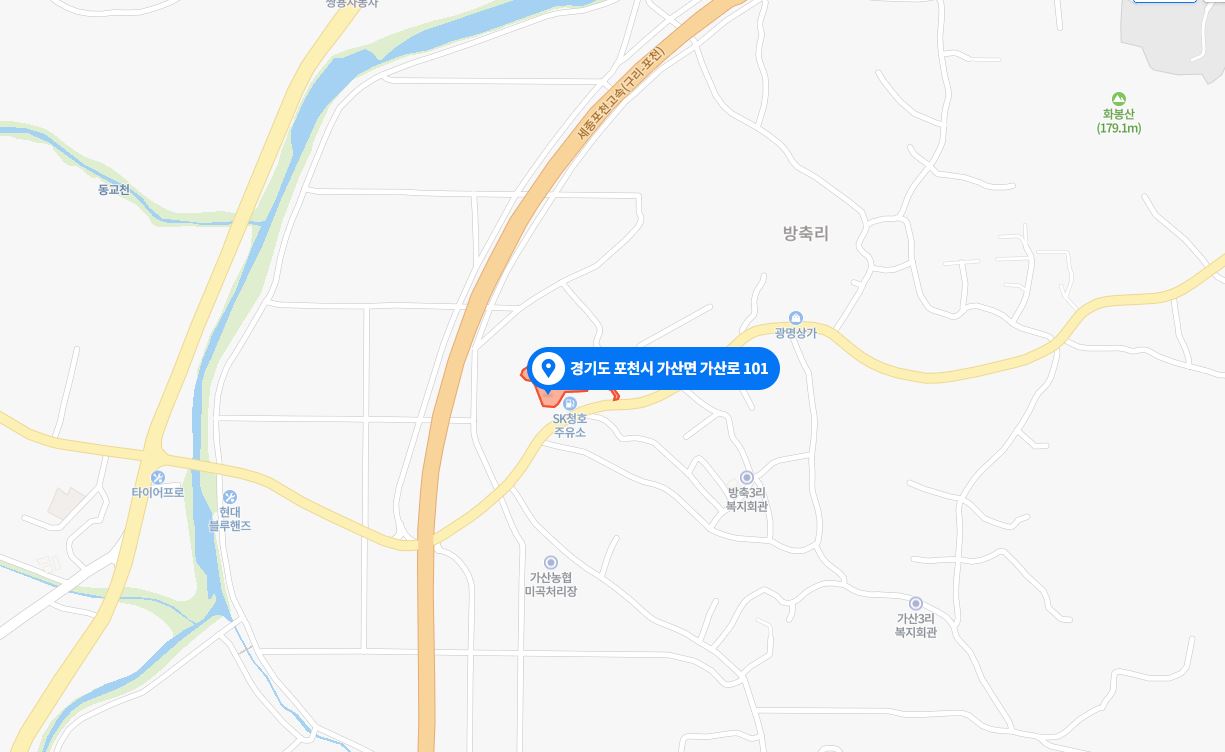Select the 가산3리 복지회관 marker icon
The height and width of the screenshot is (752, 1225).
coord(915,603)
